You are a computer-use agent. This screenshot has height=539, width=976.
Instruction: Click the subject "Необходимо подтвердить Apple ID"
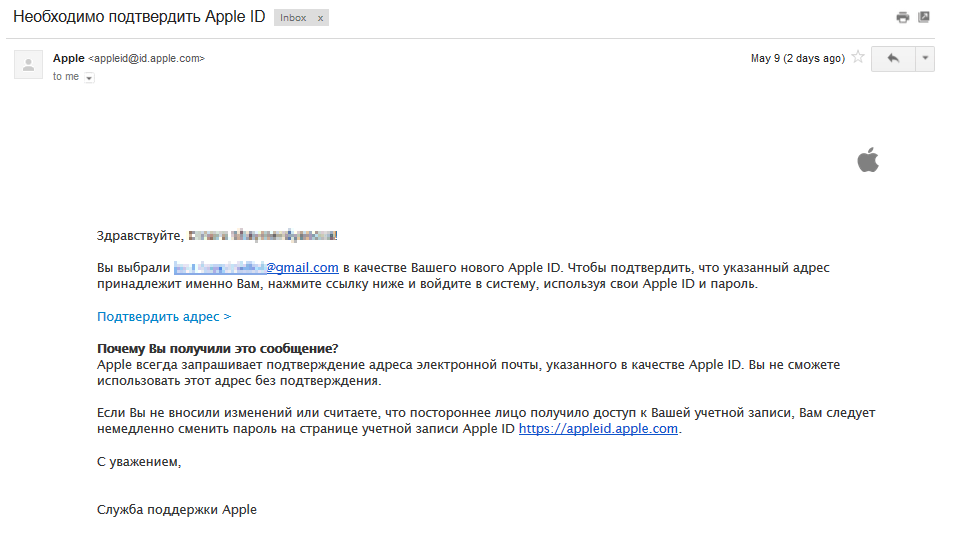pyautogui.click(x=139, y=18)
